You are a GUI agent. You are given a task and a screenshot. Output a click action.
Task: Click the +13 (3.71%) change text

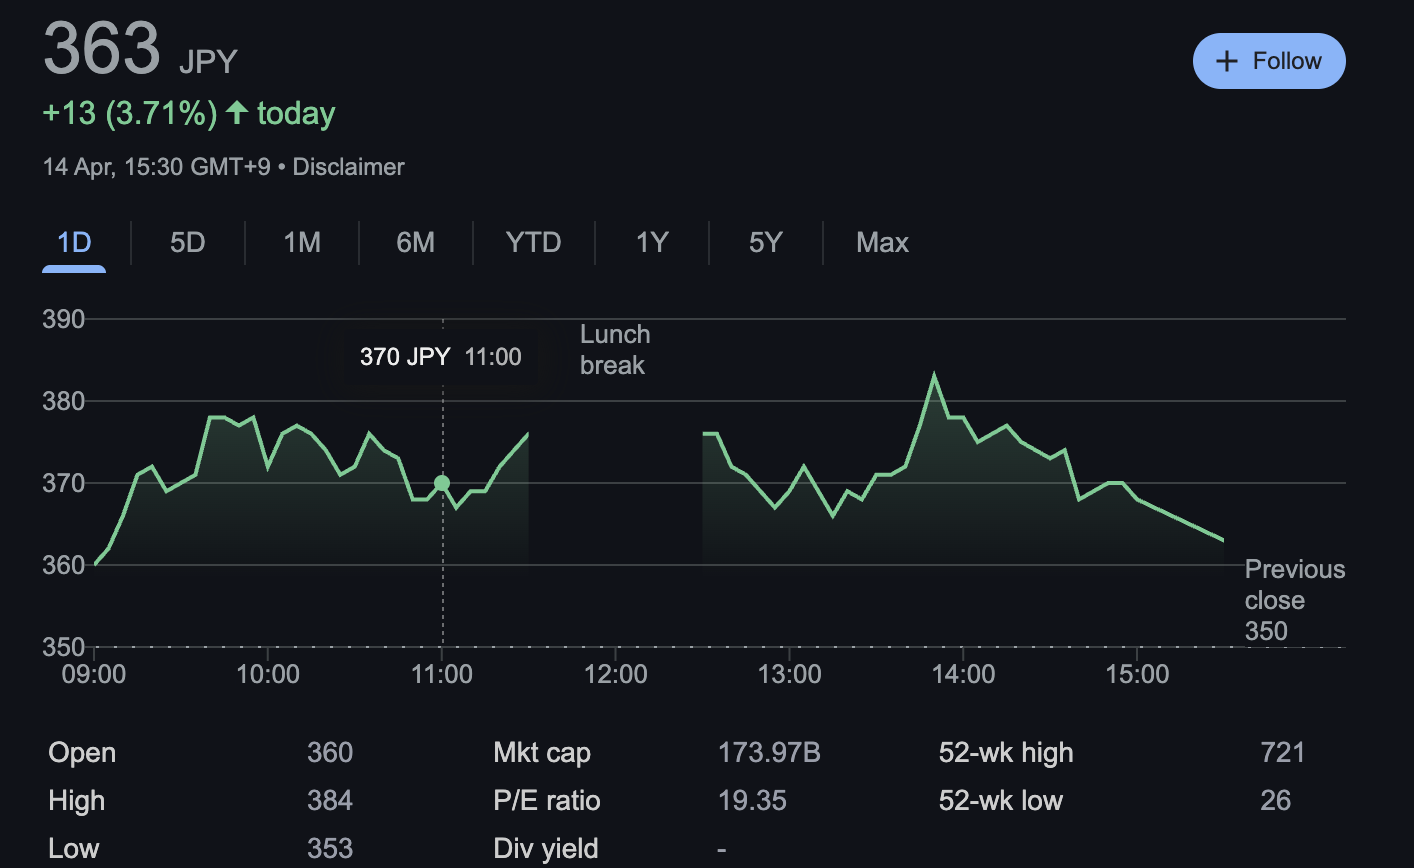[x=130, y=113]
